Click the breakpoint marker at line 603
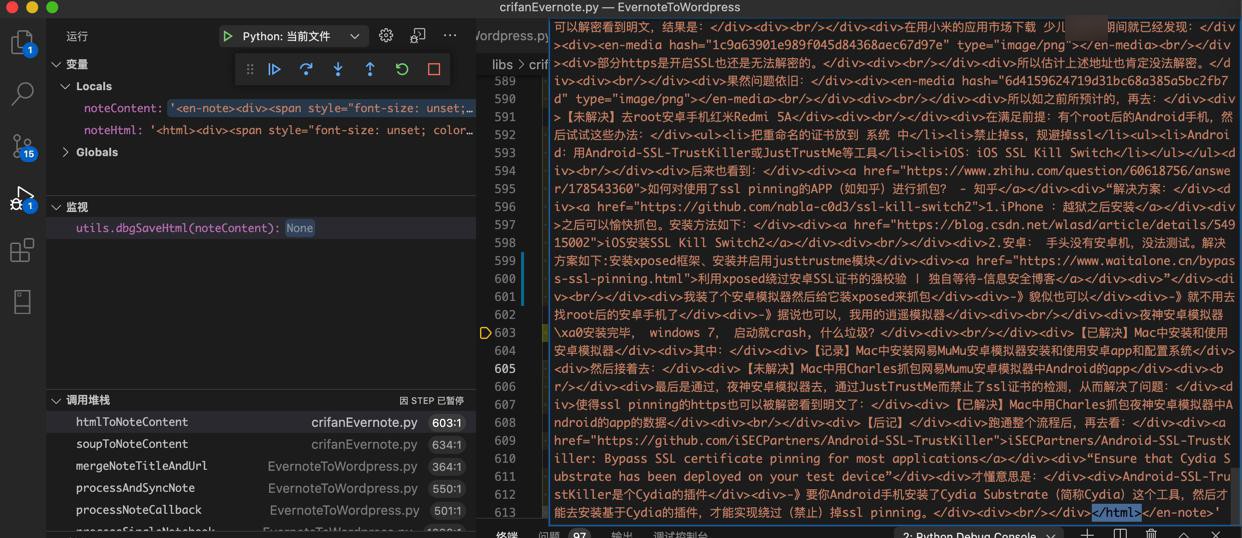1242x538 pixels. point(485,333)
